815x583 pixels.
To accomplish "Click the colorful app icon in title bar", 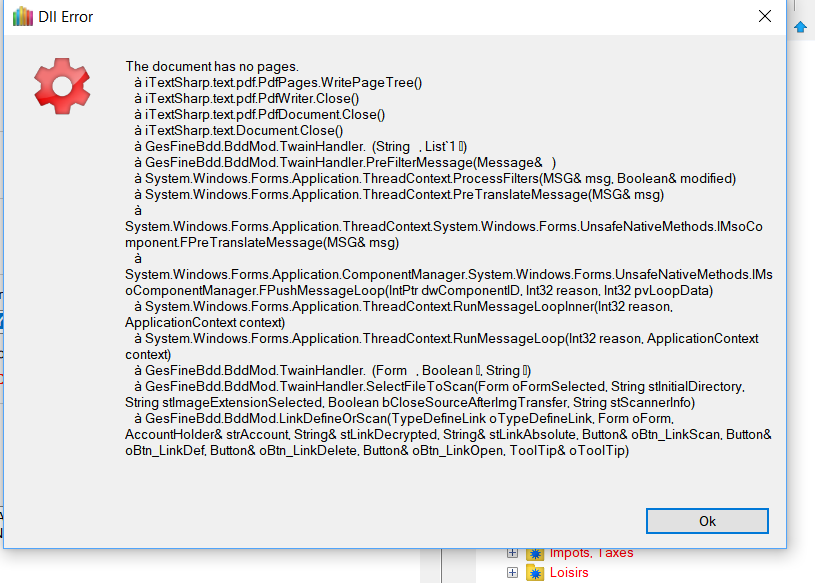I will click(22, 17).
